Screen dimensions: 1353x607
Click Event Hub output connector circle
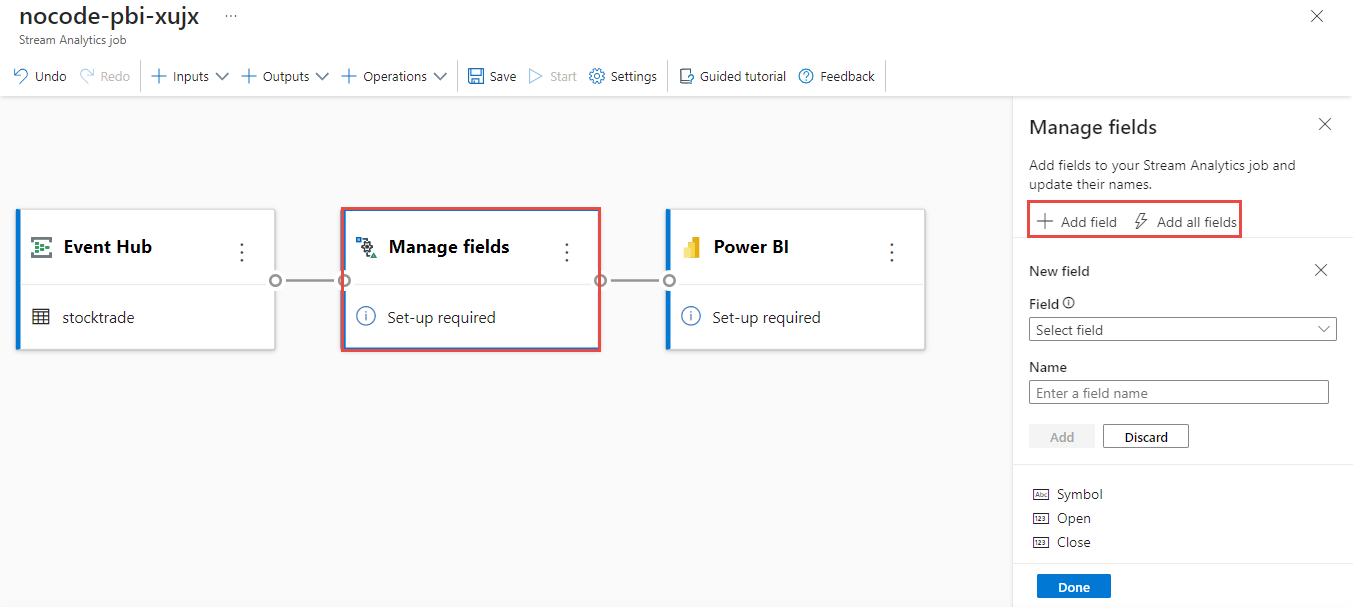tap(275, 280)
